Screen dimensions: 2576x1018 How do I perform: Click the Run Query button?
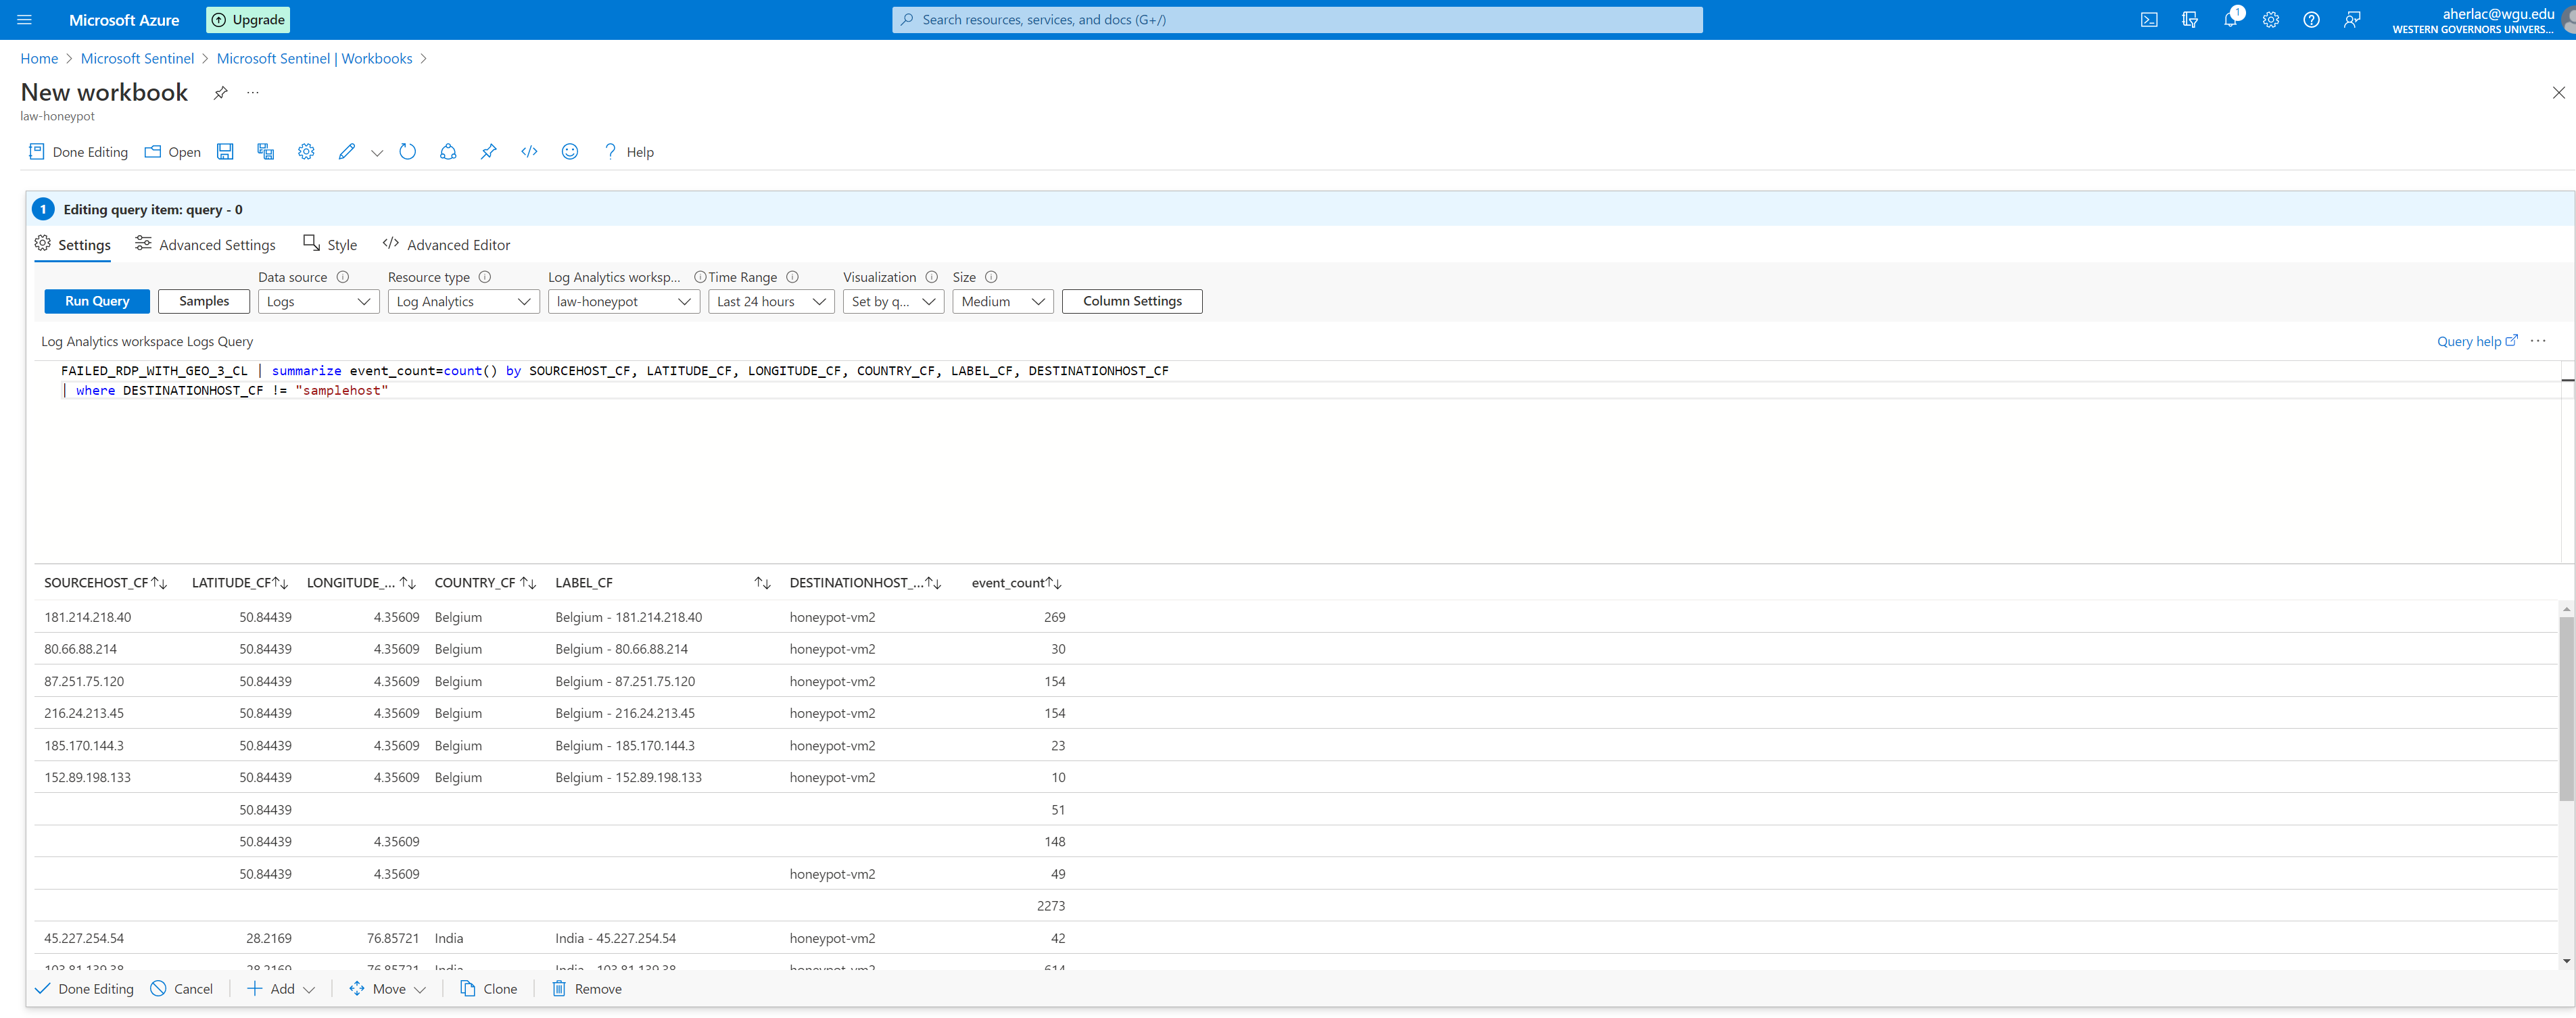coord(97,302)
